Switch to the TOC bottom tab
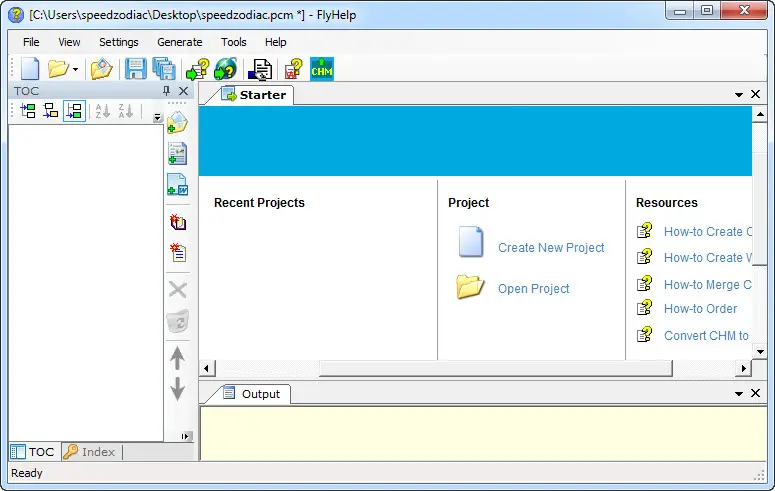This screenshot has height=491, width=775. tap(33, 452)
